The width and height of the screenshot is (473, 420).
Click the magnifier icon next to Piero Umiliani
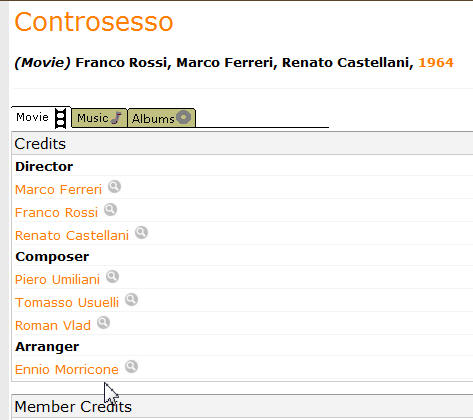[x=112, y=277]
